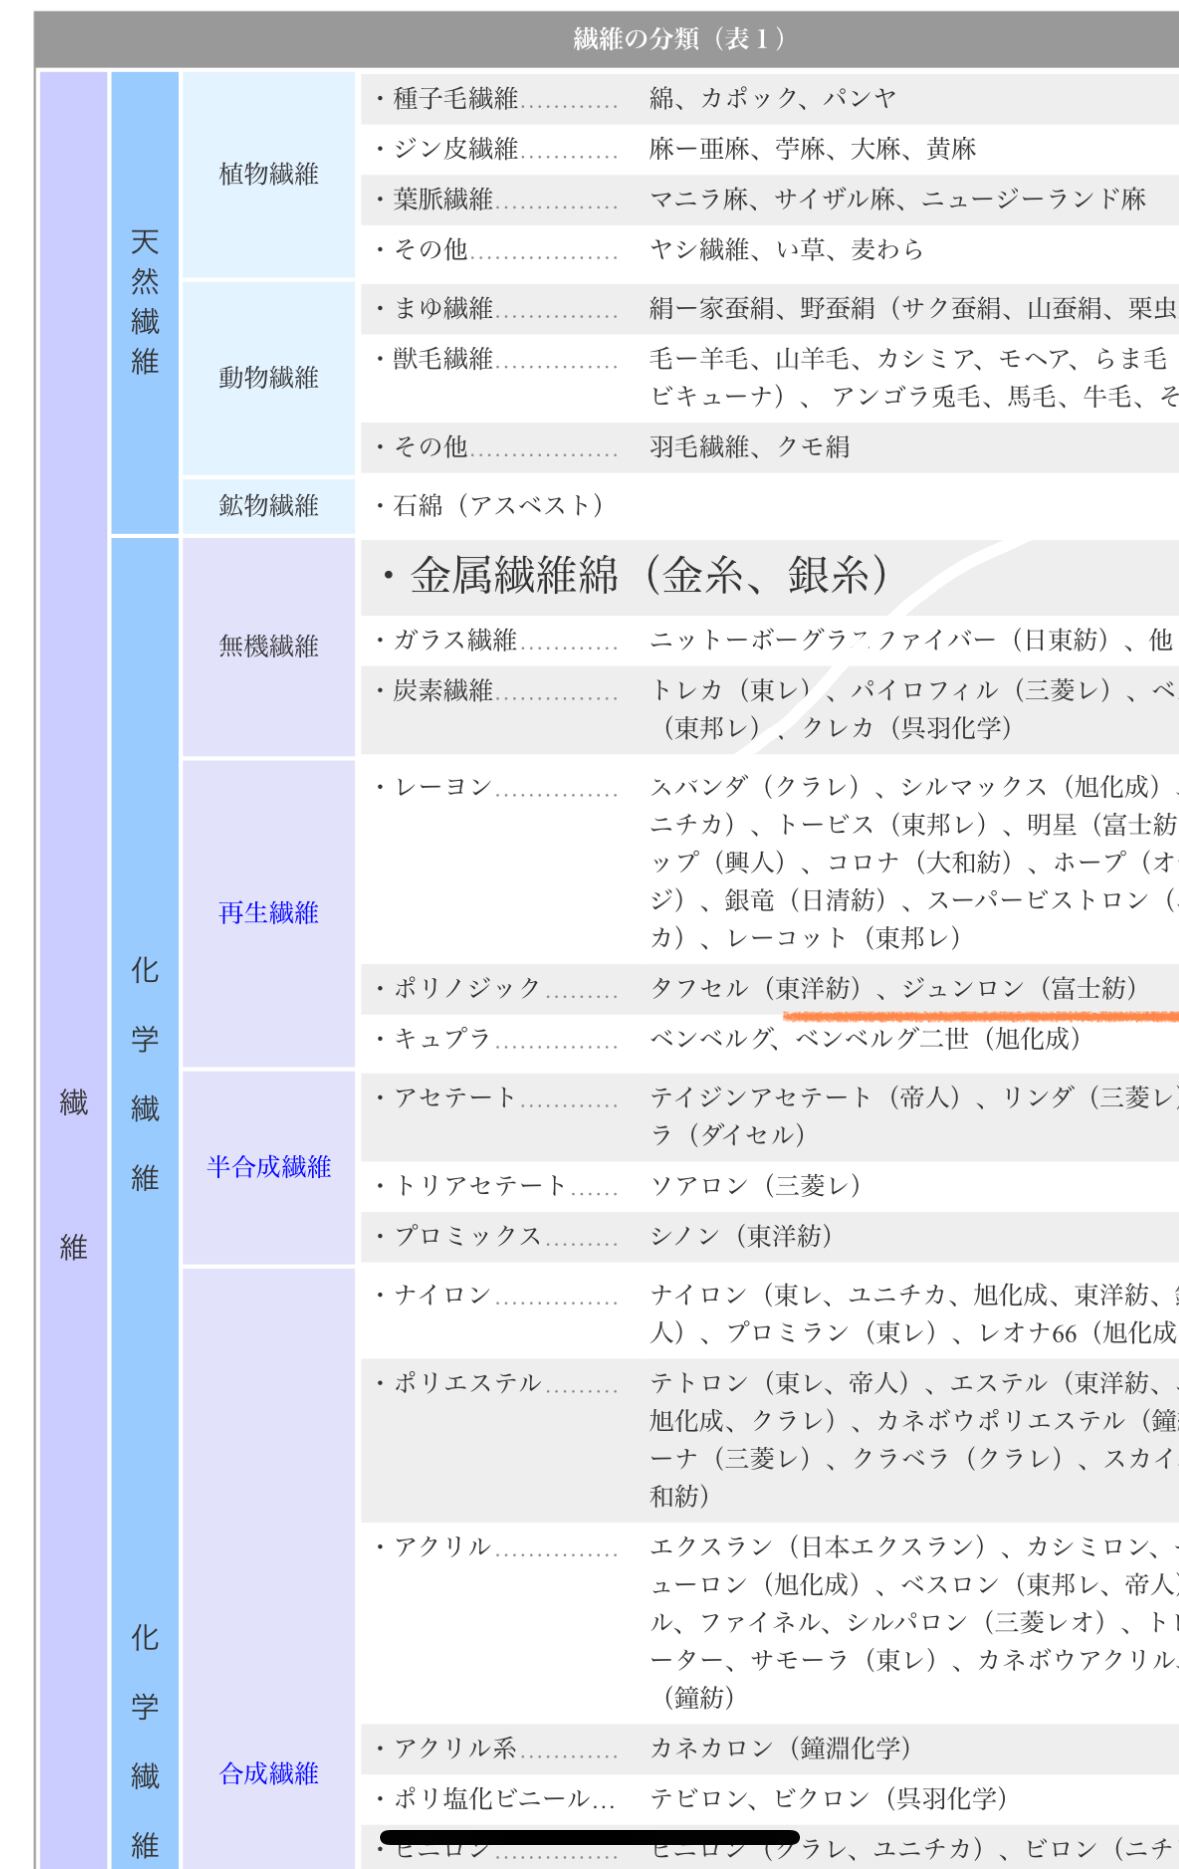The height and width of the screenshot is (1869, 1179).
Task: Click the ジン皮繊維 row label
Action: tap(455, 149)
